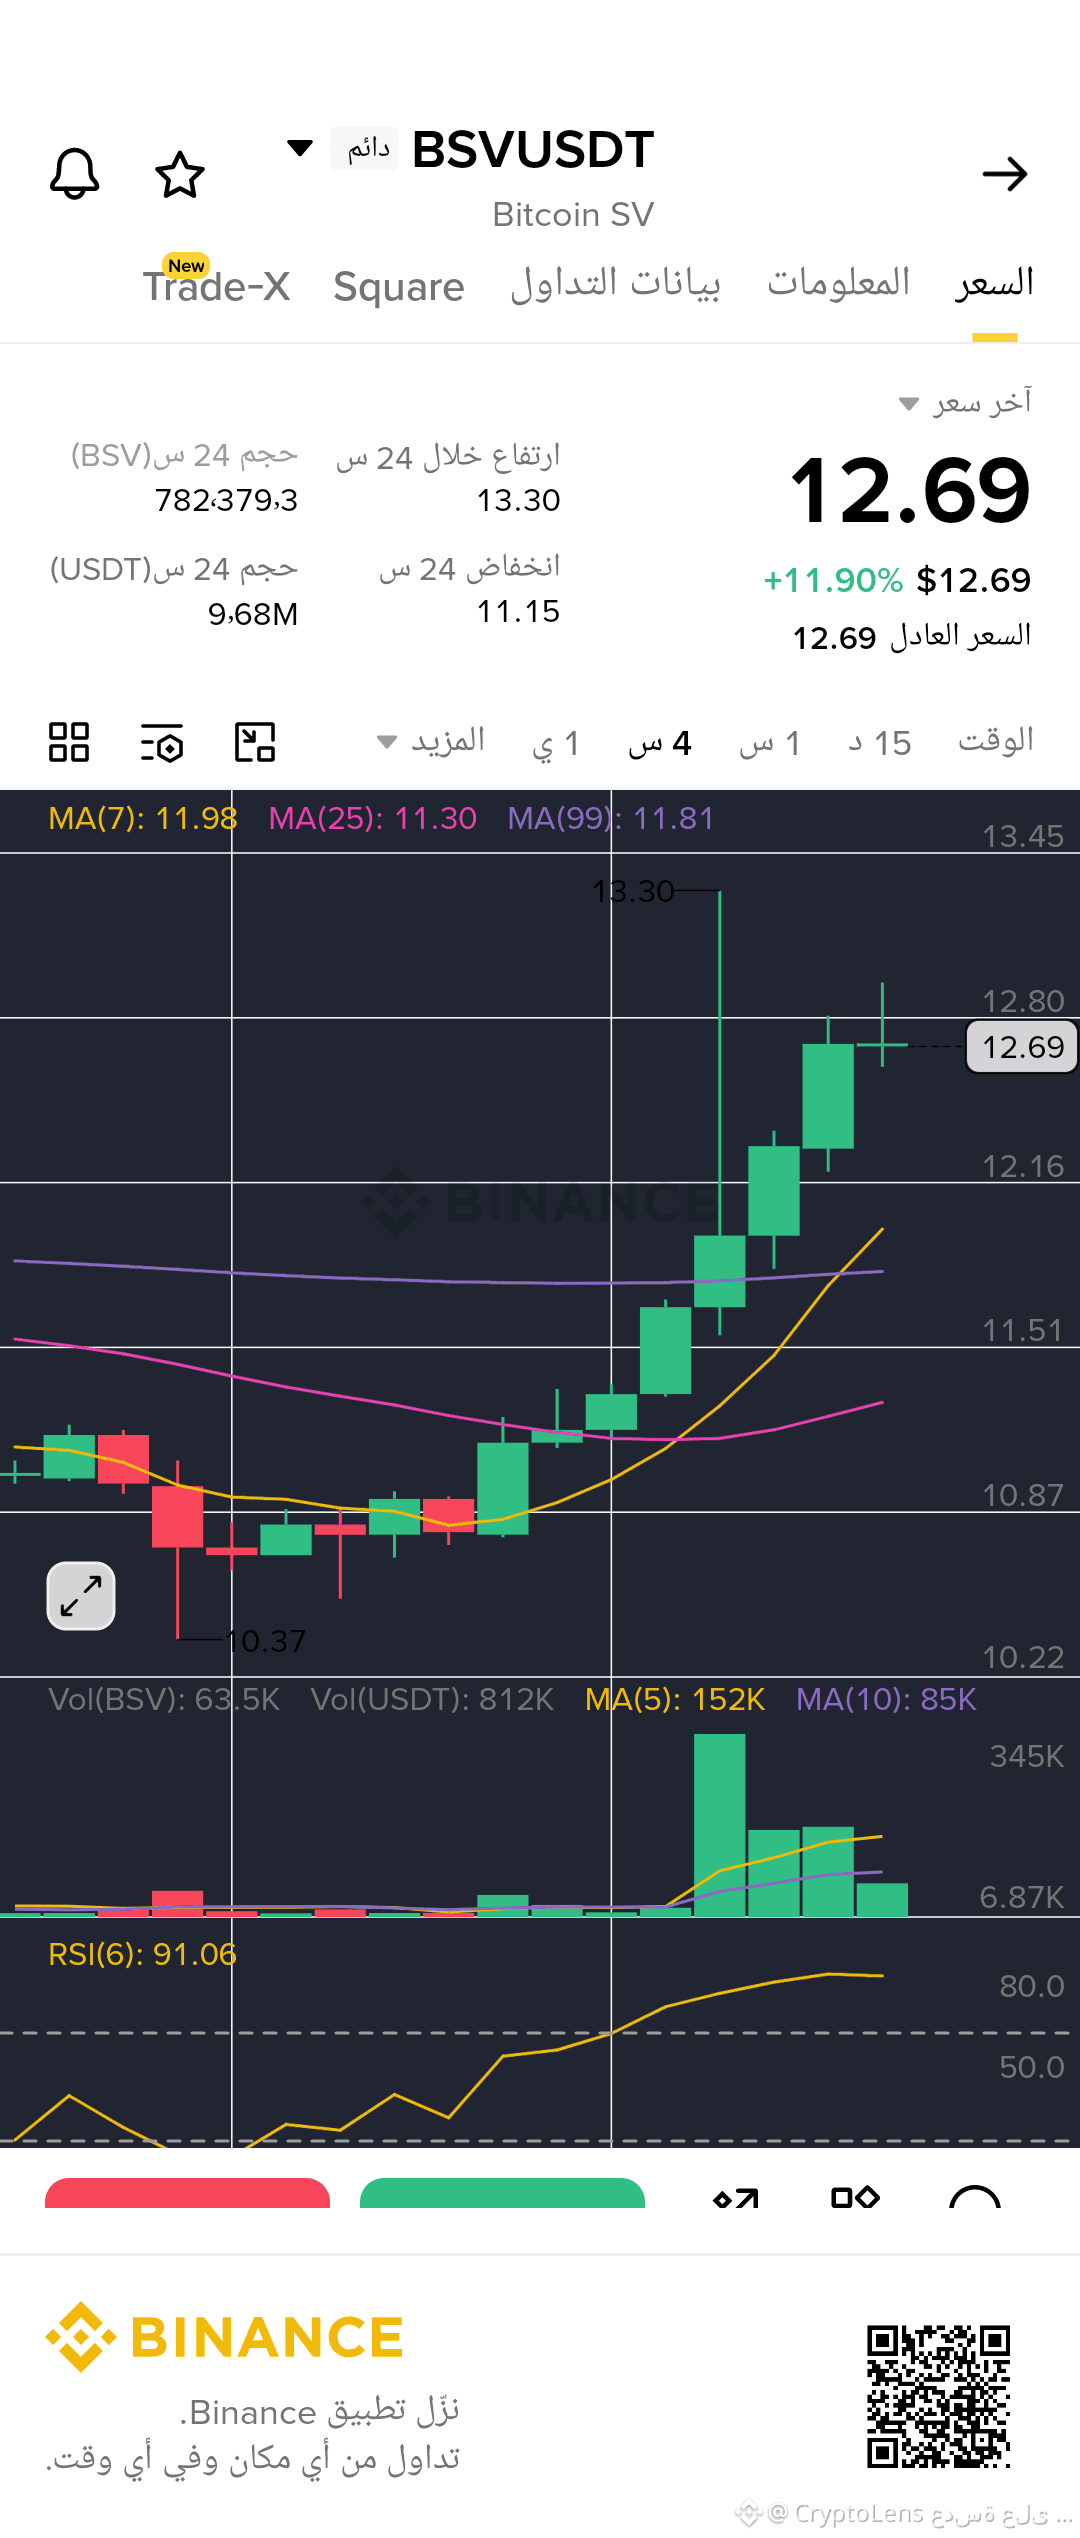Tap the 24h high value 13.30
This screenshot has height=2538, width=1080.
(x=518, y=500)
